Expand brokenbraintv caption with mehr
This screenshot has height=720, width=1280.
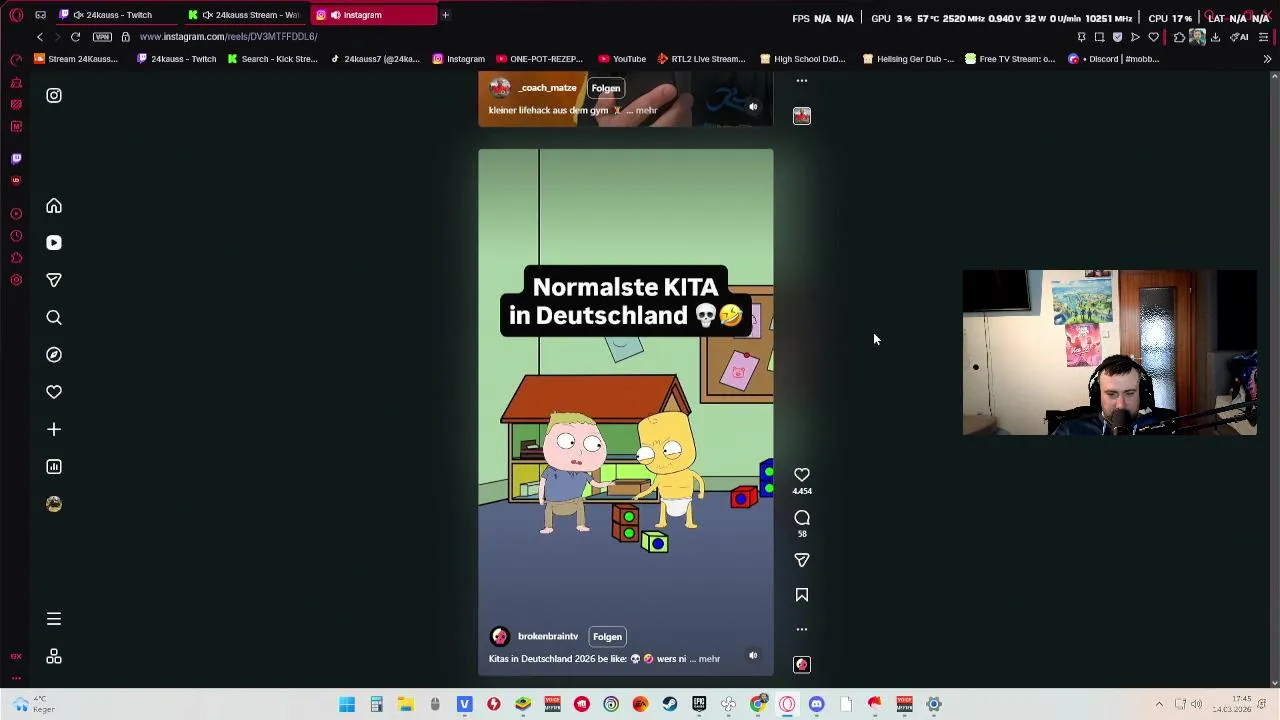(709, 659)
